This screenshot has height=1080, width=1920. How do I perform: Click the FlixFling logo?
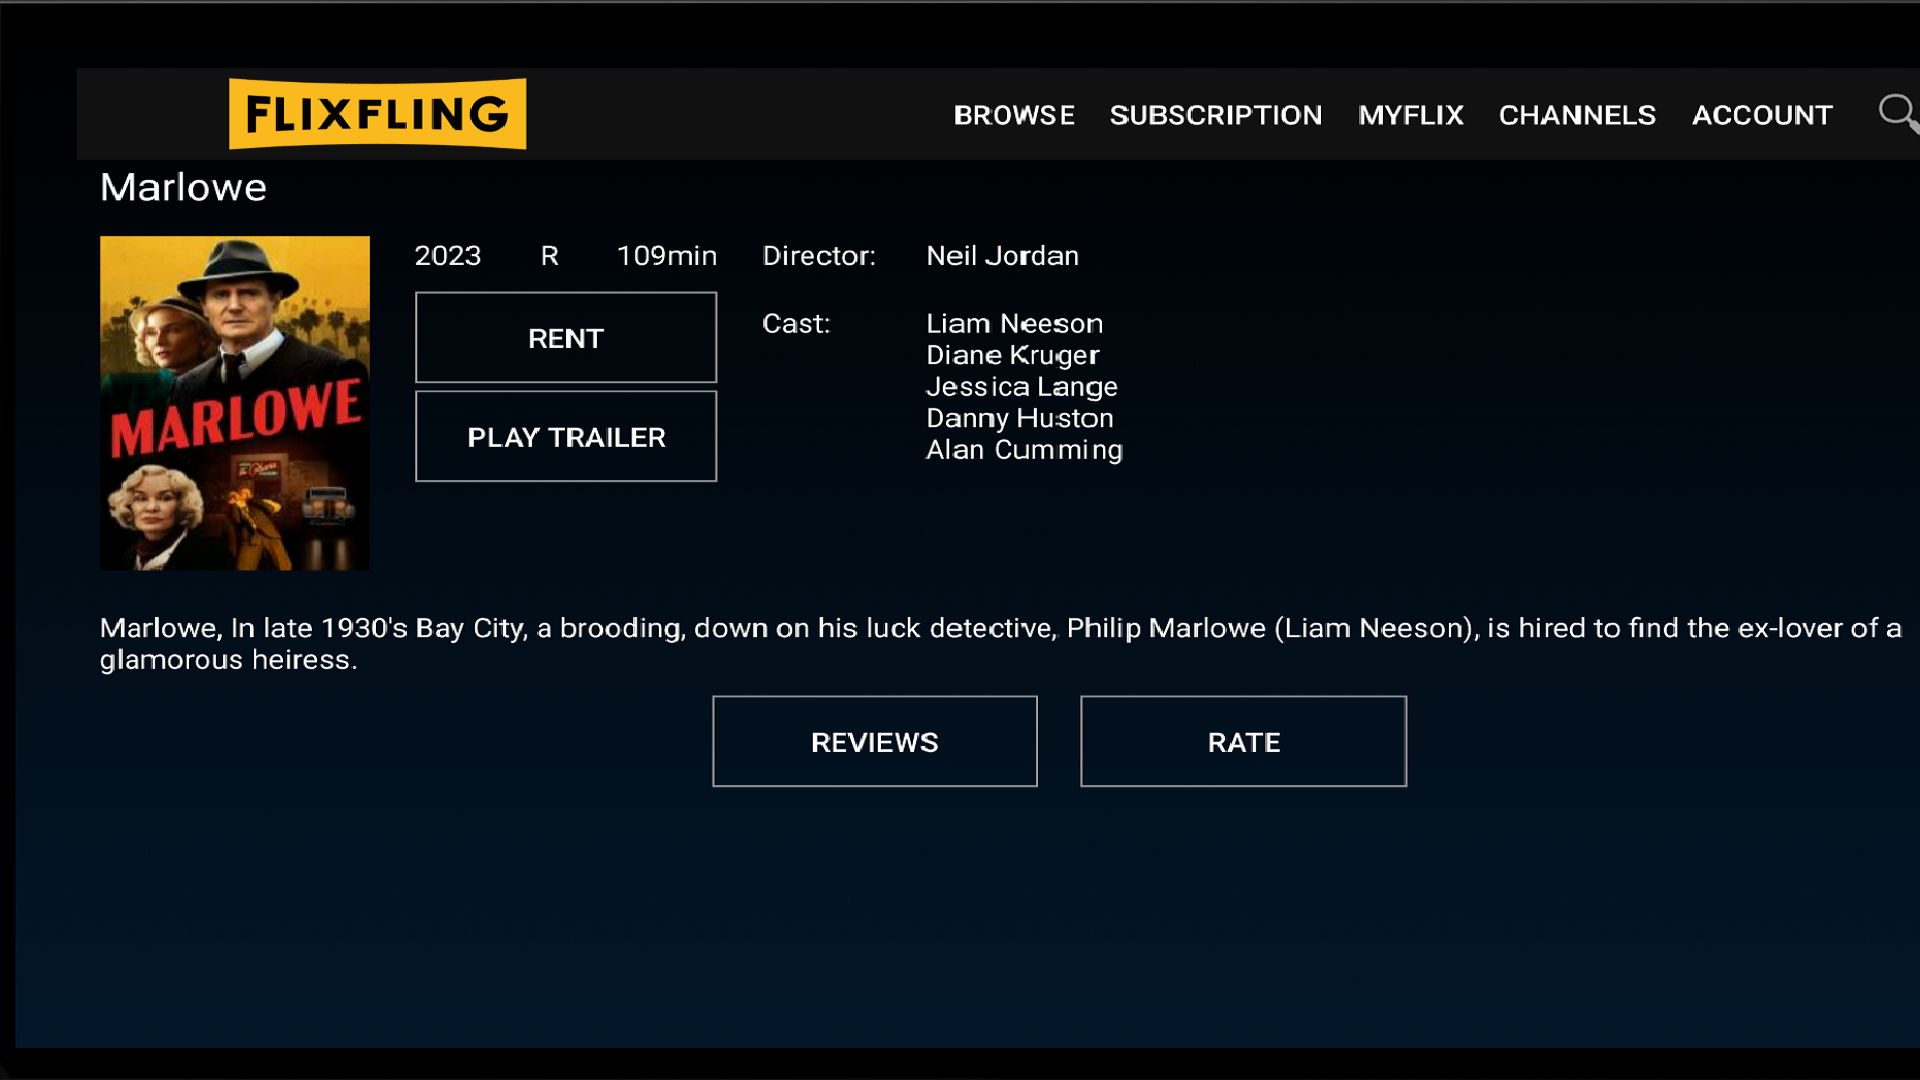(377, 113)
